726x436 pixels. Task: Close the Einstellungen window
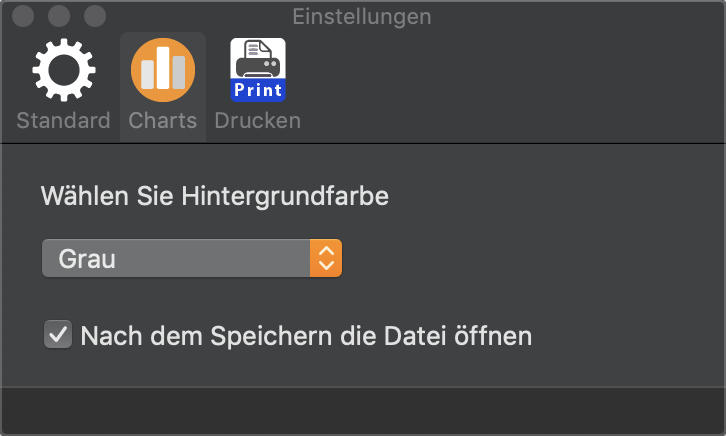point(23,16)
